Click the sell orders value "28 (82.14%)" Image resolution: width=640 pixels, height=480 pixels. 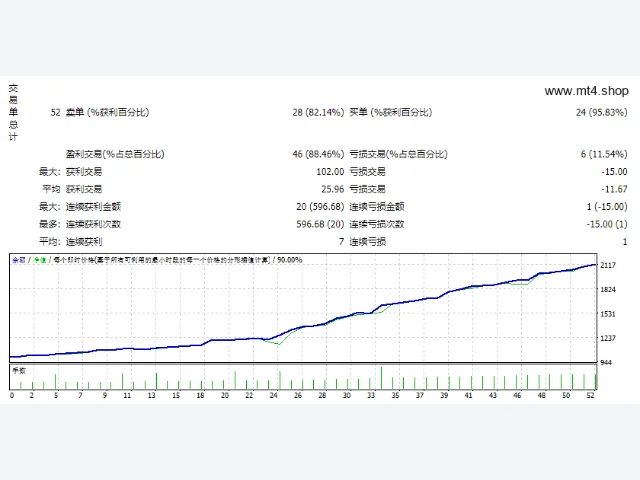point(318,112)
